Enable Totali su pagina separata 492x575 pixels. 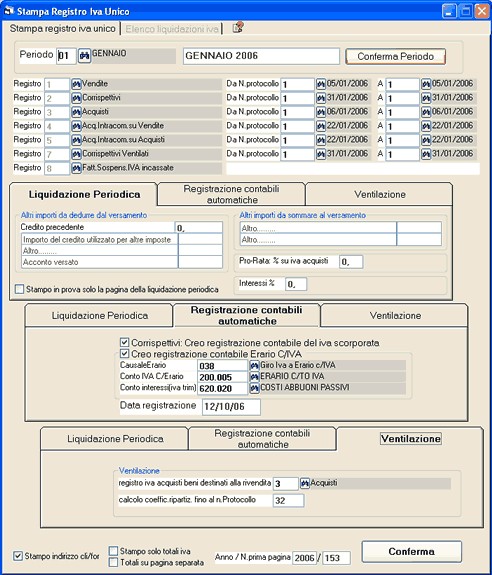(114, 562)
